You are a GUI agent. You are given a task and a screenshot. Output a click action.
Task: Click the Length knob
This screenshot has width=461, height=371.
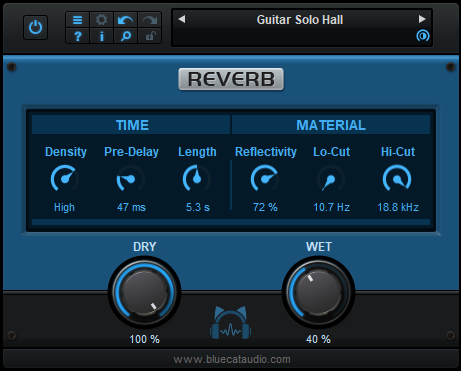[197, 178]
